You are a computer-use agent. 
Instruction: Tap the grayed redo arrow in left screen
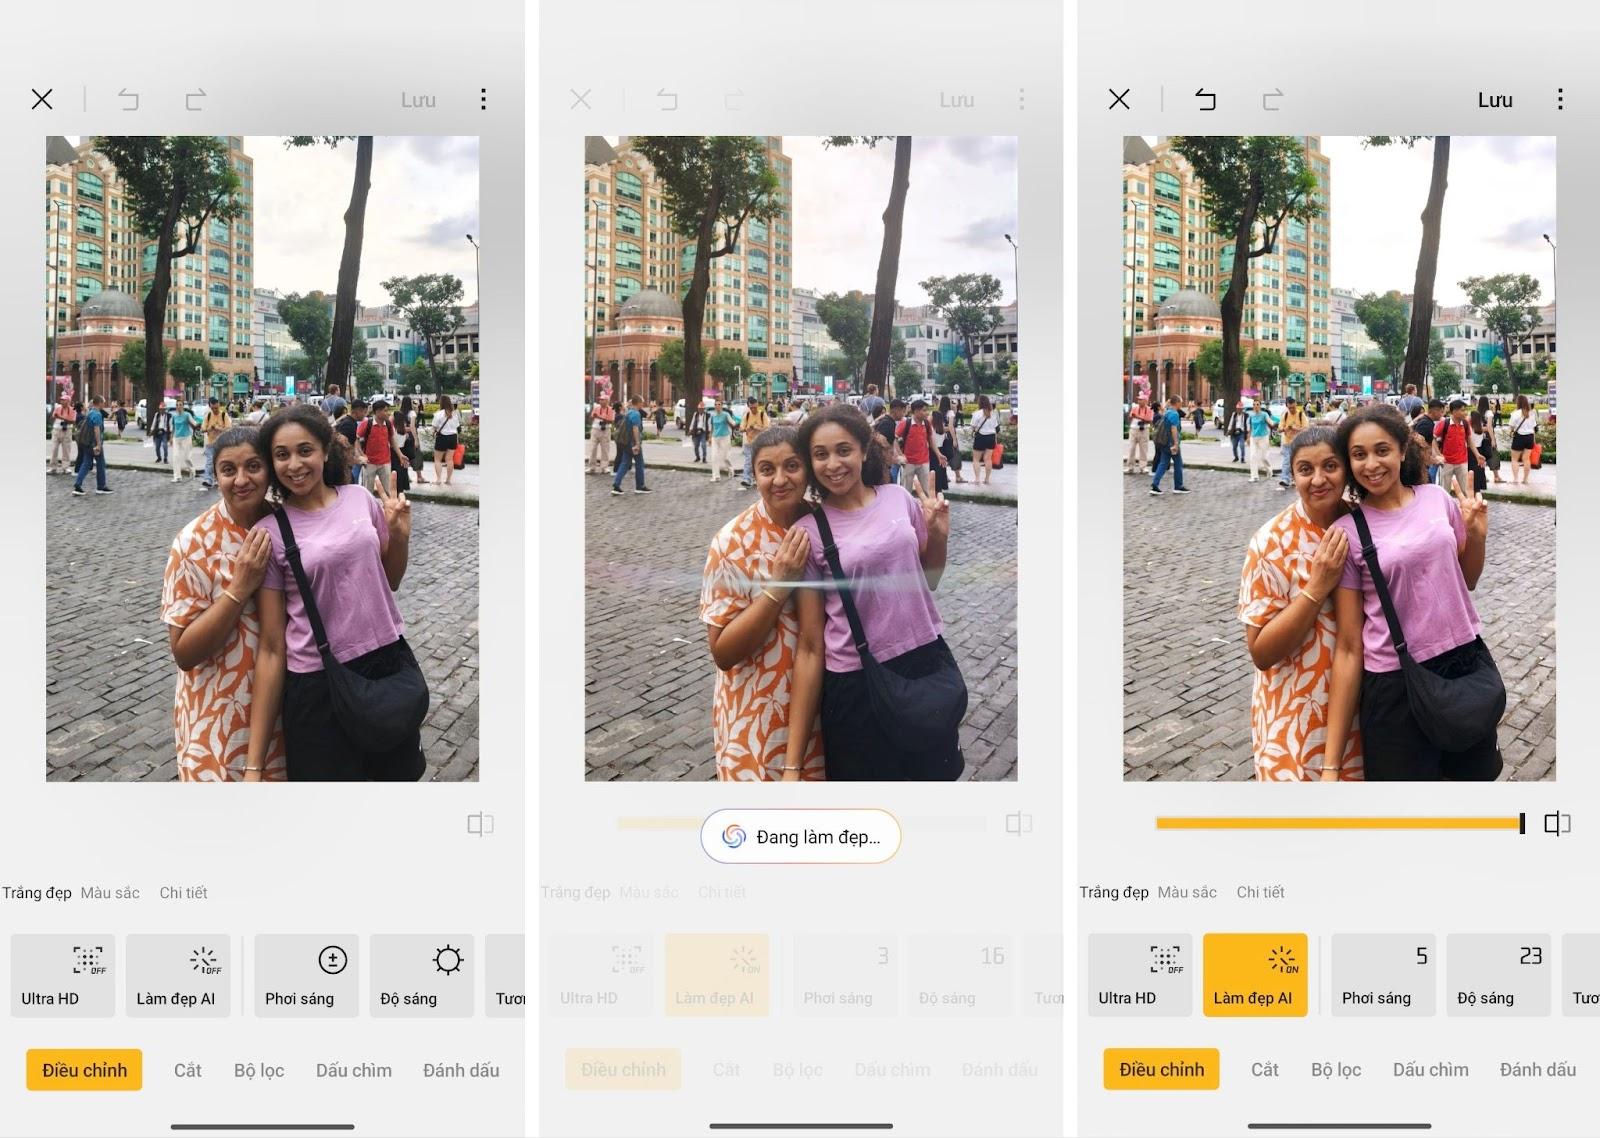(x=195, y=99)
